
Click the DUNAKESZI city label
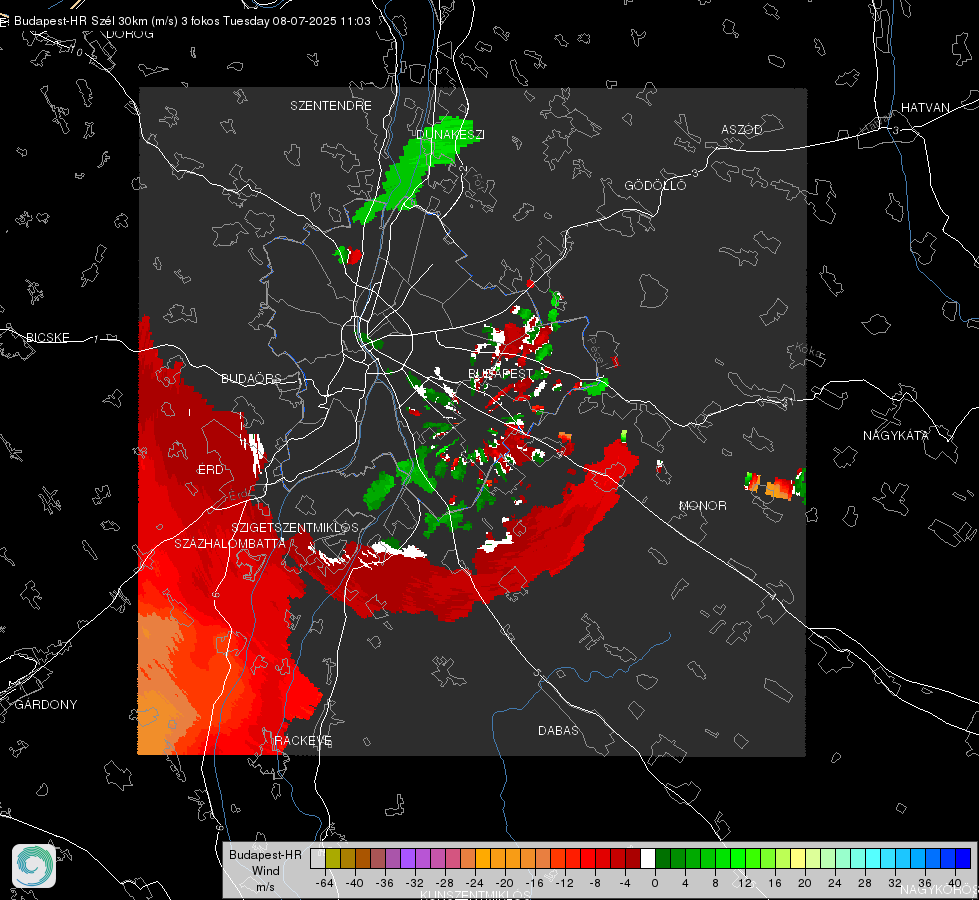pyautogui.click(x=450, y=134)
